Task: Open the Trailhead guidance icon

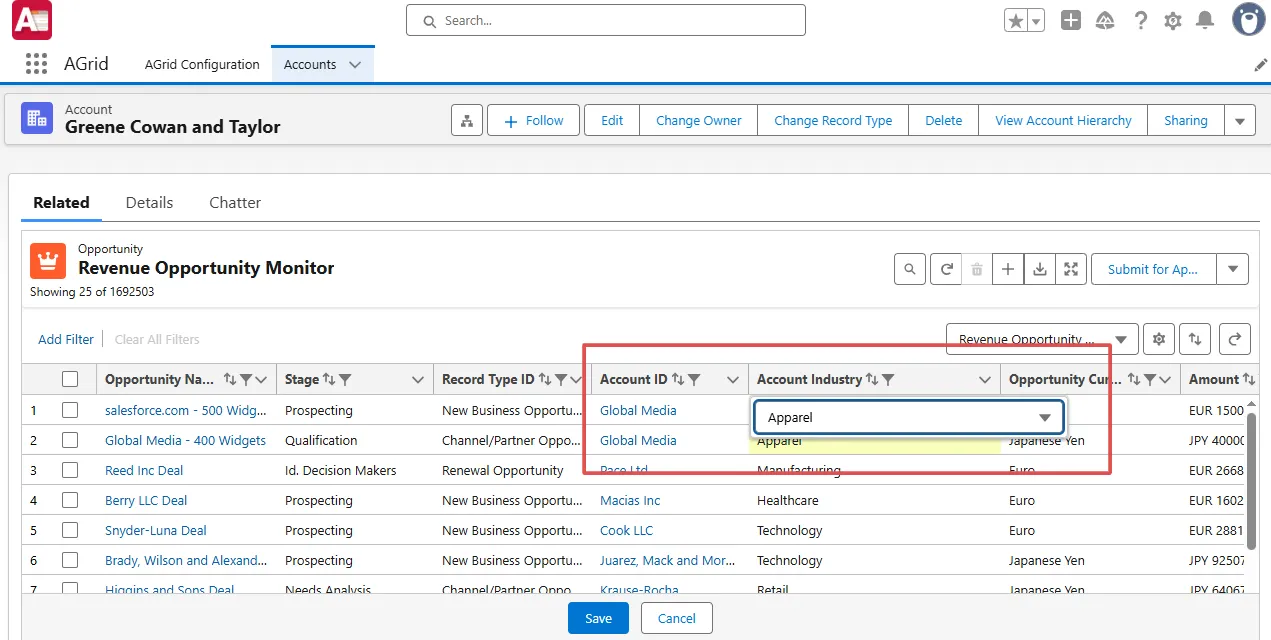Action: (x=1105, y=21)
